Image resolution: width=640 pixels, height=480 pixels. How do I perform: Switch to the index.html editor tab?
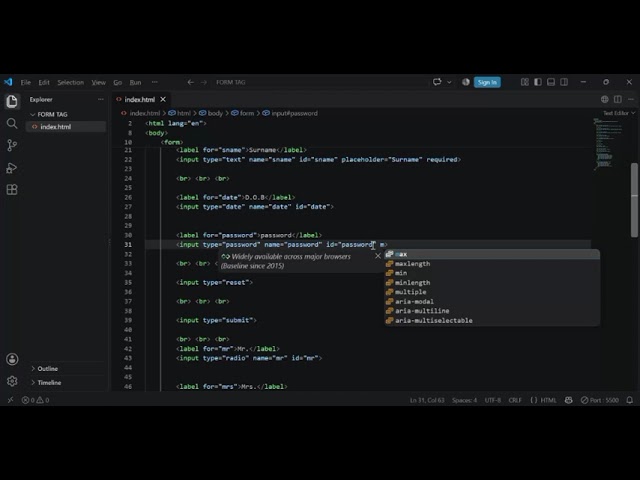point(139,99)
